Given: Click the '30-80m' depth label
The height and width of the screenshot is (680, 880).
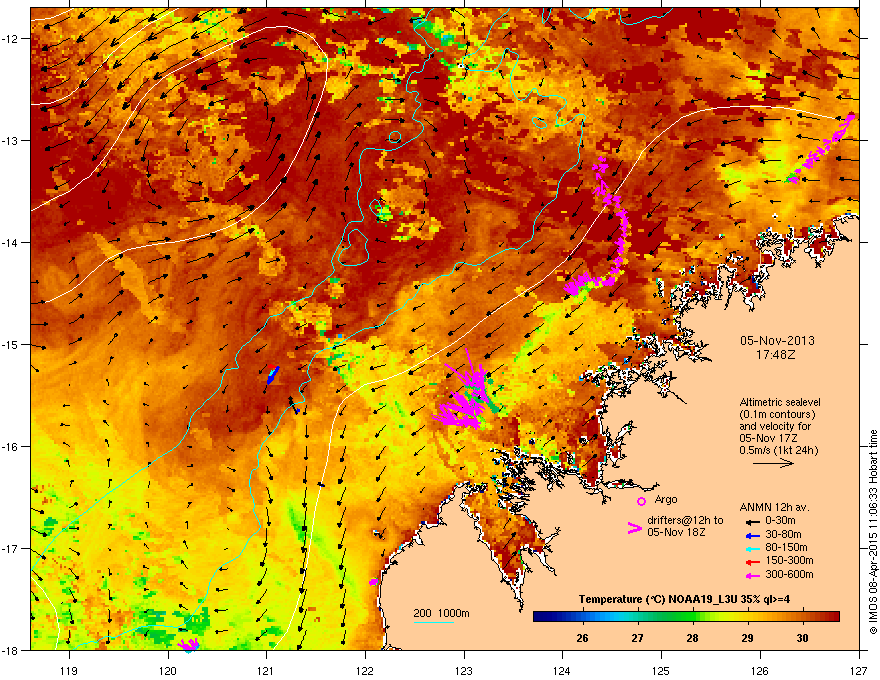Looking at the screenshot, I should 783,534.
